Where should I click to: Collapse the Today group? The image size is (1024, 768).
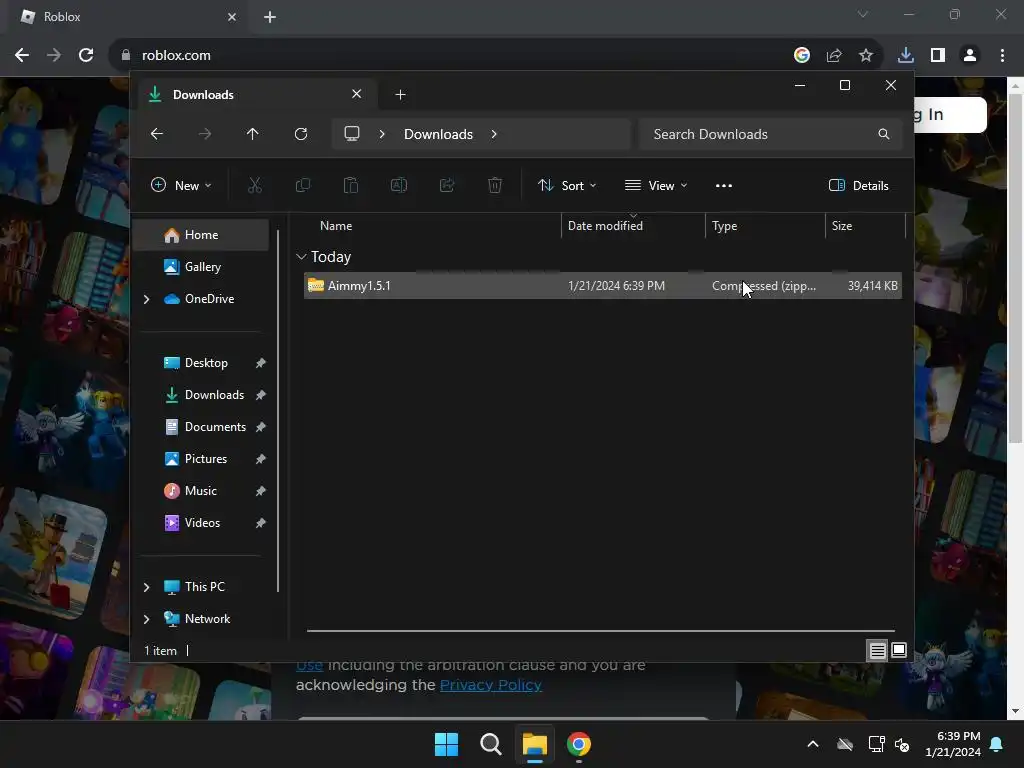[301, 257]
